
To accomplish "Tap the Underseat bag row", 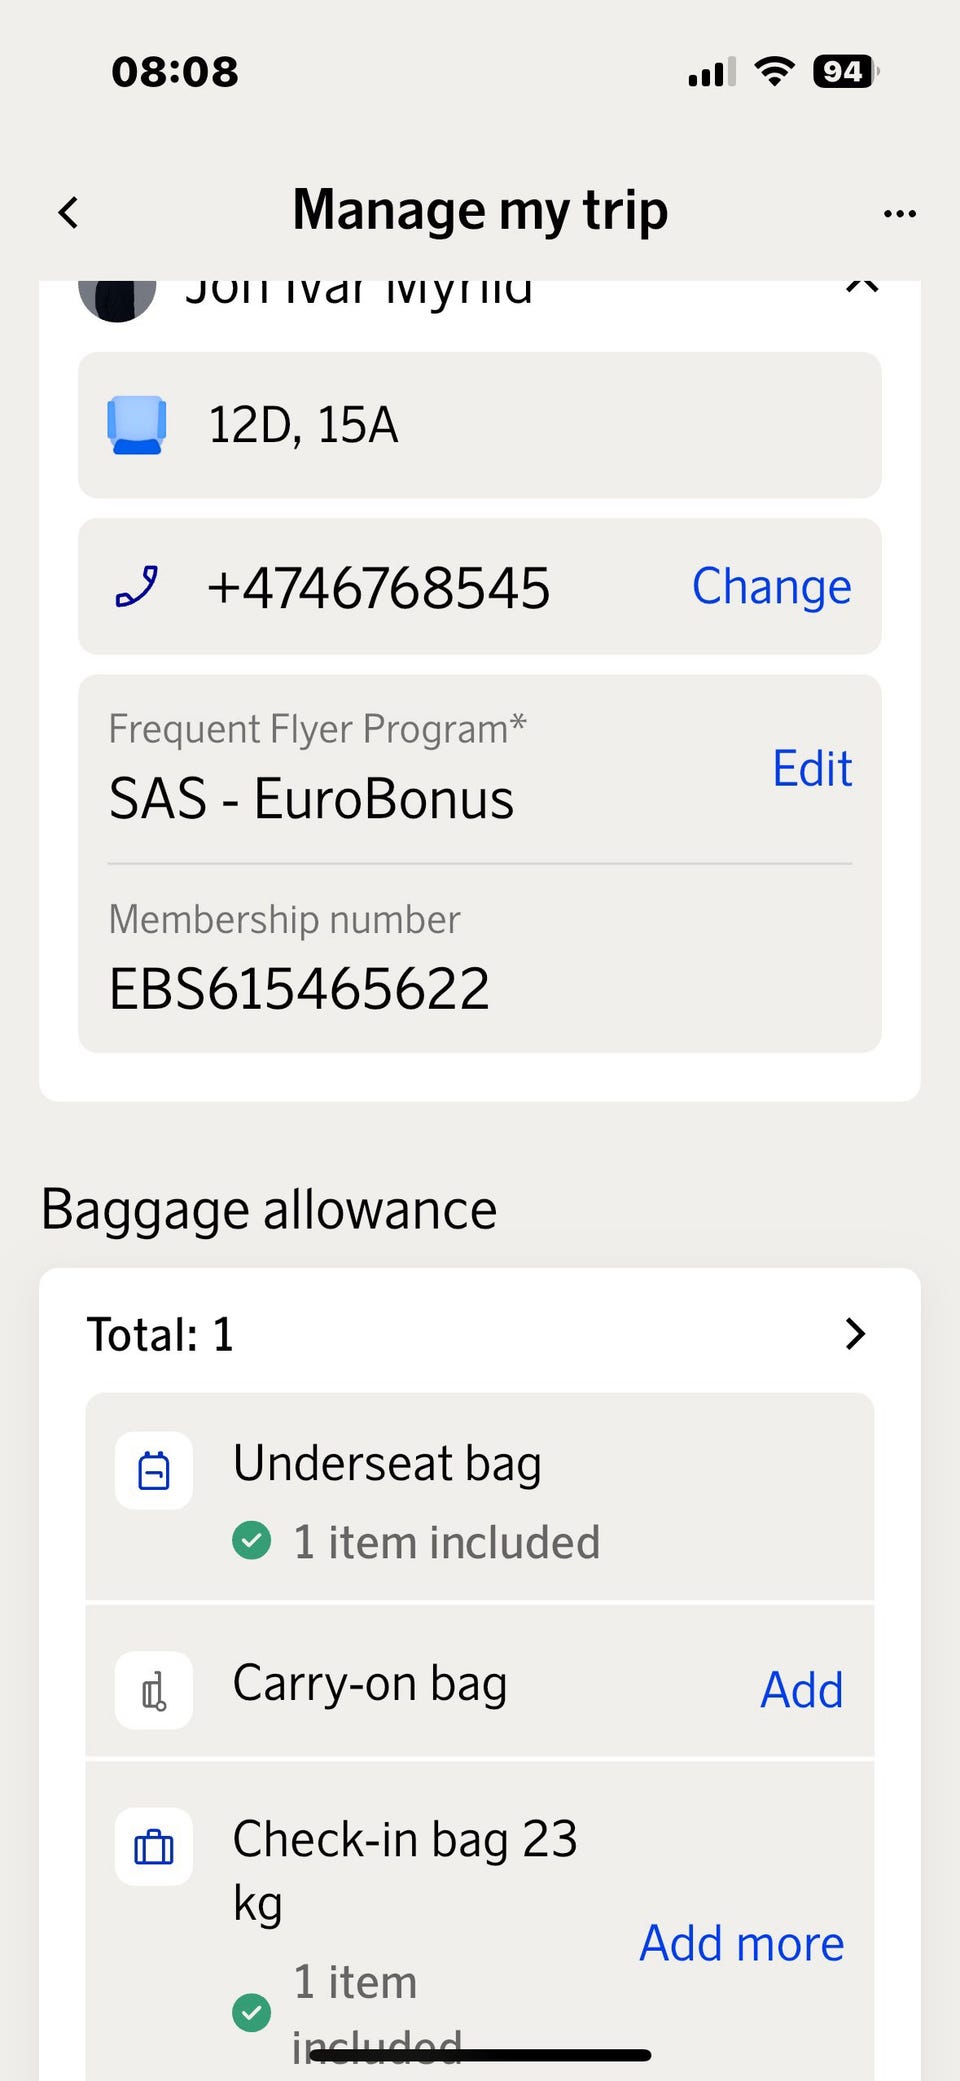I will click(x=480, y=1498).
